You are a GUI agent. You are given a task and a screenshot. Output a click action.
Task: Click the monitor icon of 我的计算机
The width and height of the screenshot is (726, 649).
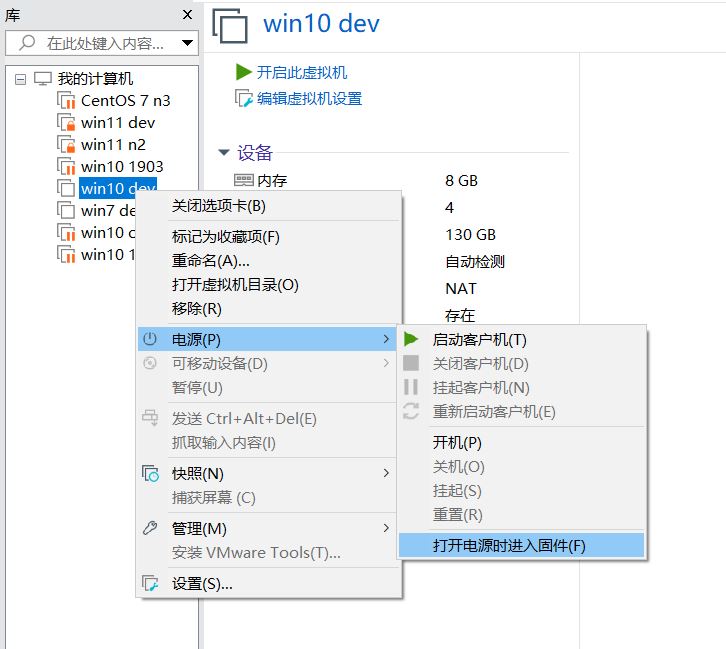43,79
